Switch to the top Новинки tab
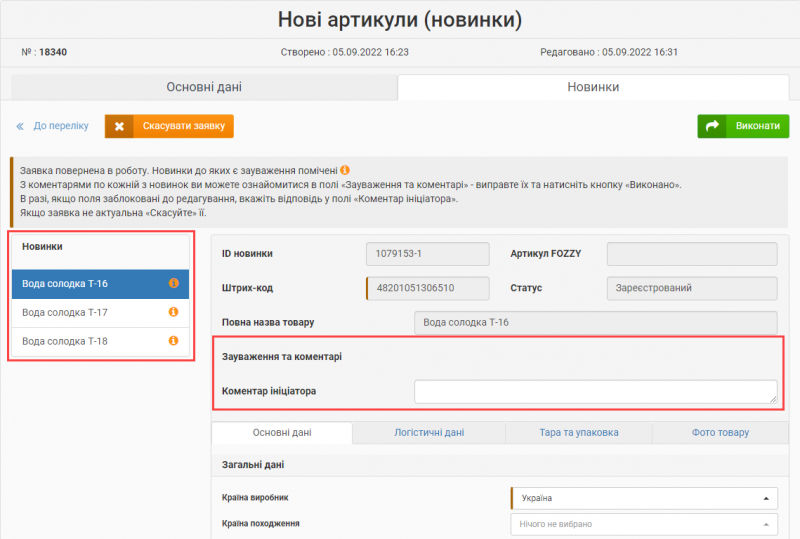The height and width of the screenshot is (539, 800). click(593, 87)
